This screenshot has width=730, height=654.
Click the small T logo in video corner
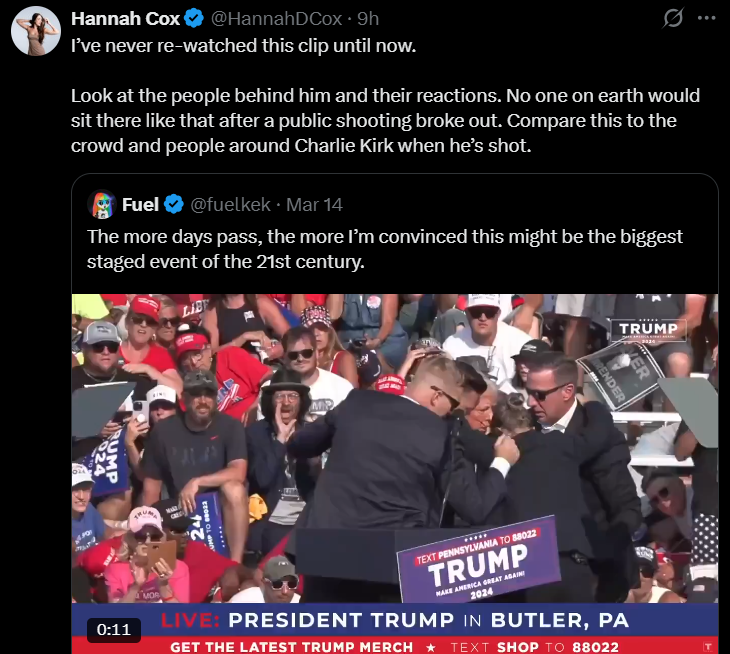708,647
